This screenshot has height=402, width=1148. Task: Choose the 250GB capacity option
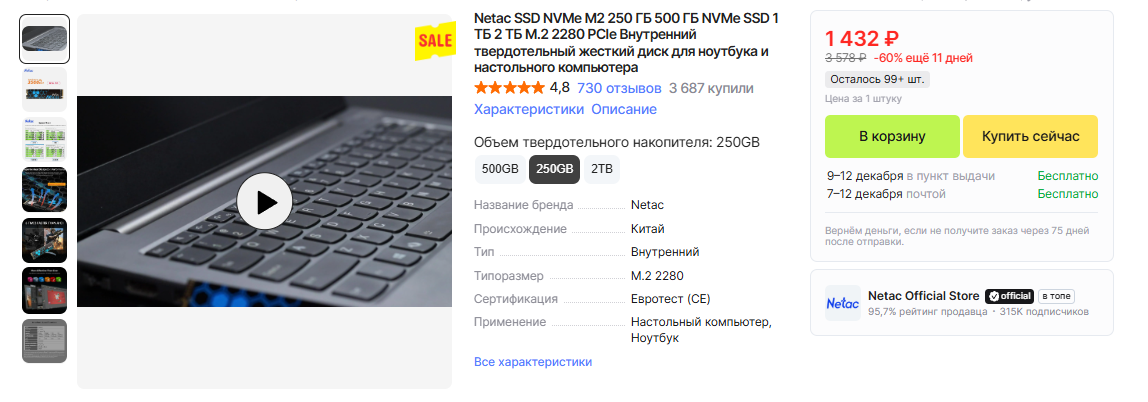[554, 169]
